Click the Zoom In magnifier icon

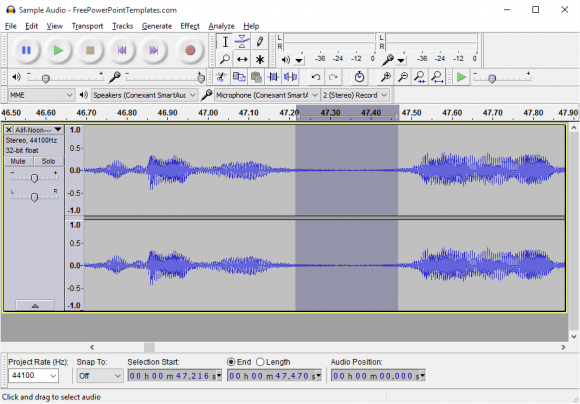click(385, 77)
